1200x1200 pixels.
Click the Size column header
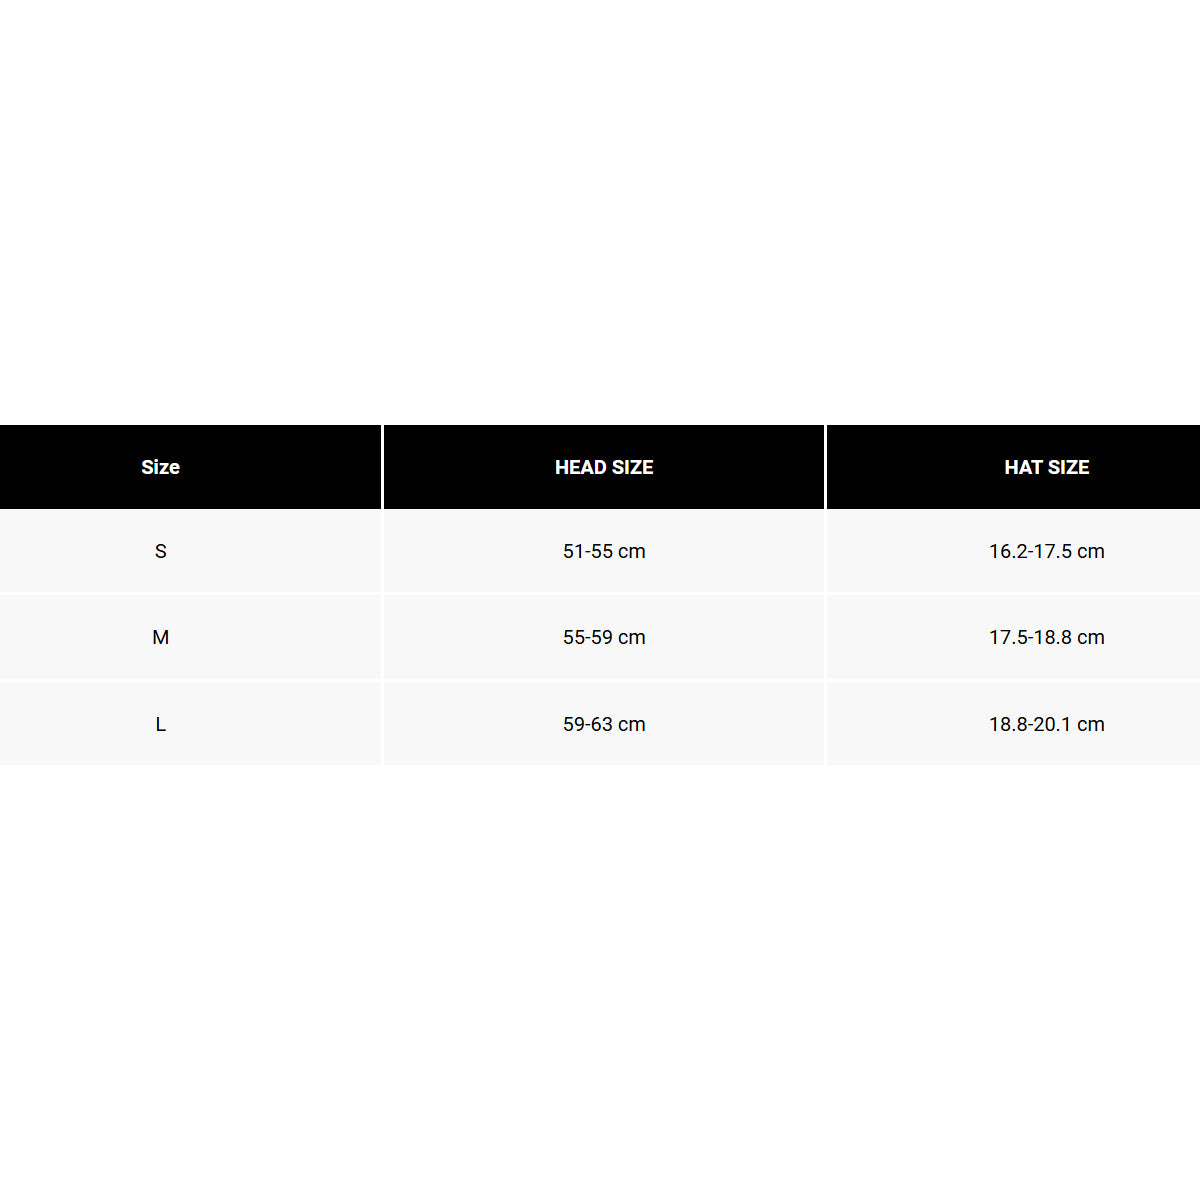click(160, 467)
